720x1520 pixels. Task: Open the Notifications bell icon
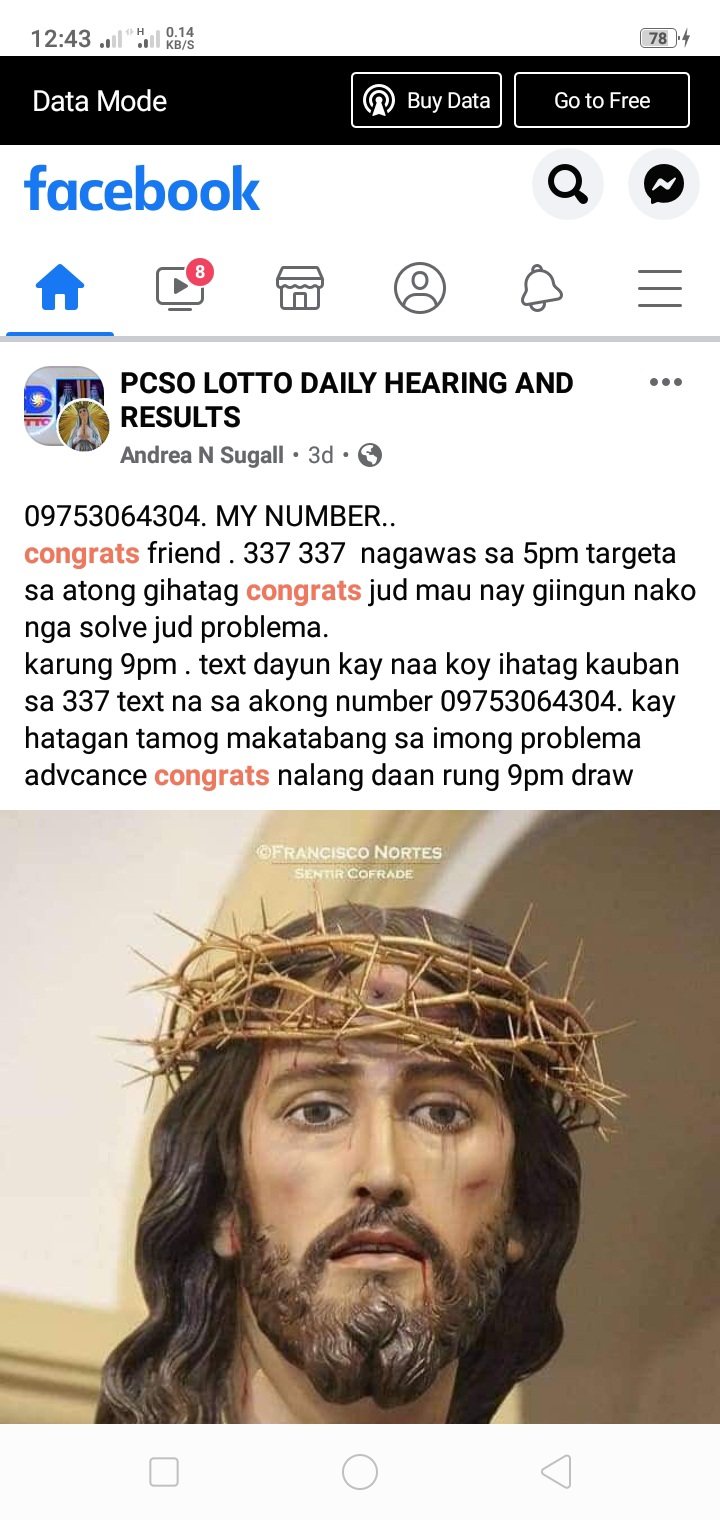click(541, 288)
